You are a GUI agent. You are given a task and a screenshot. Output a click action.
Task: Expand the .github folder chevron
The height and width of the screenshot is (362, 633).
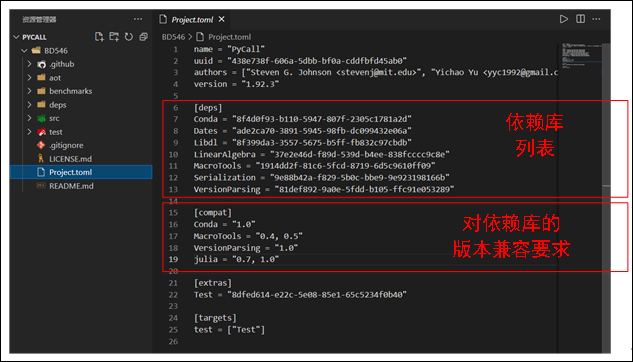29,64
